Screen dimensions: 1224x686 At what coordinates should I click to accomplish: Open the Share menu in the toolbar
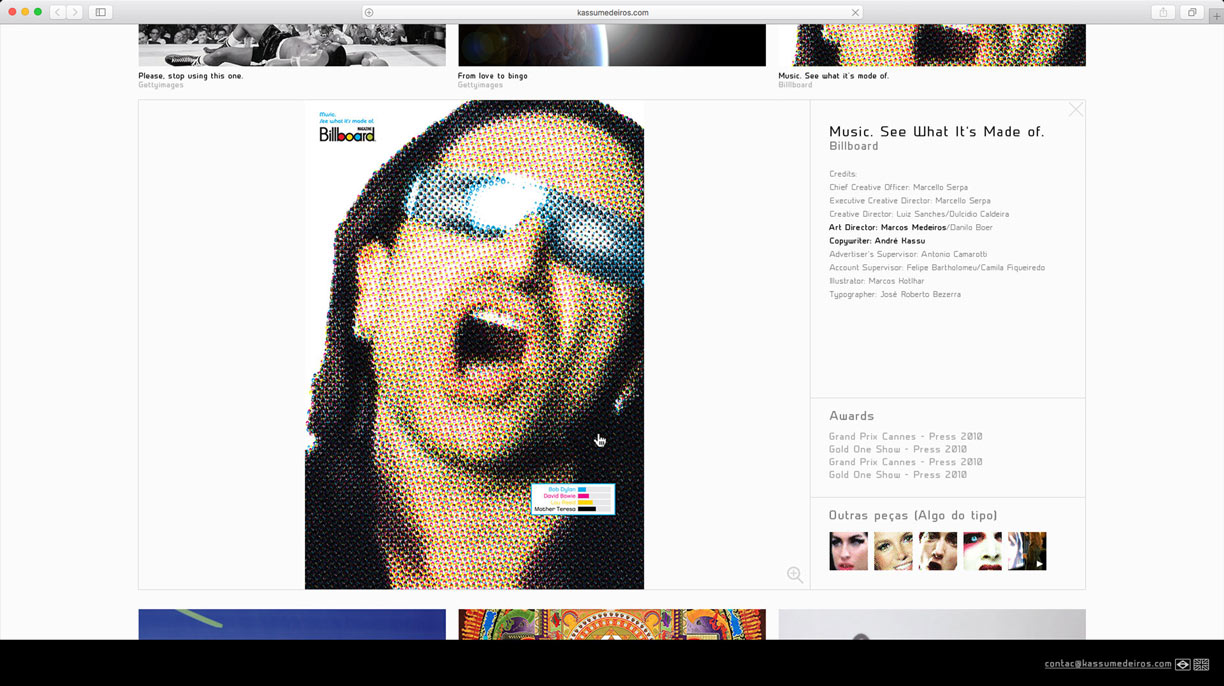pos(1163,12)
